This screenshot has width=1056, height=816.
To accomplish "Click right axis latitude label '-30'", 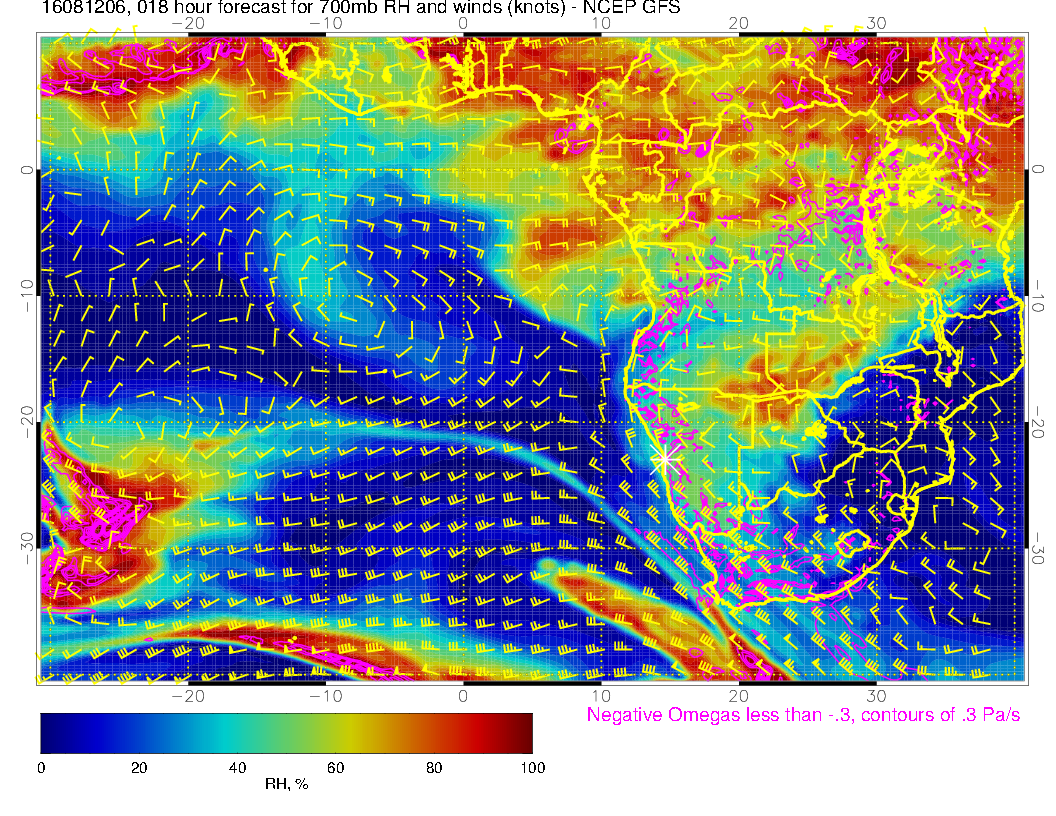I will pos(1038,548).
